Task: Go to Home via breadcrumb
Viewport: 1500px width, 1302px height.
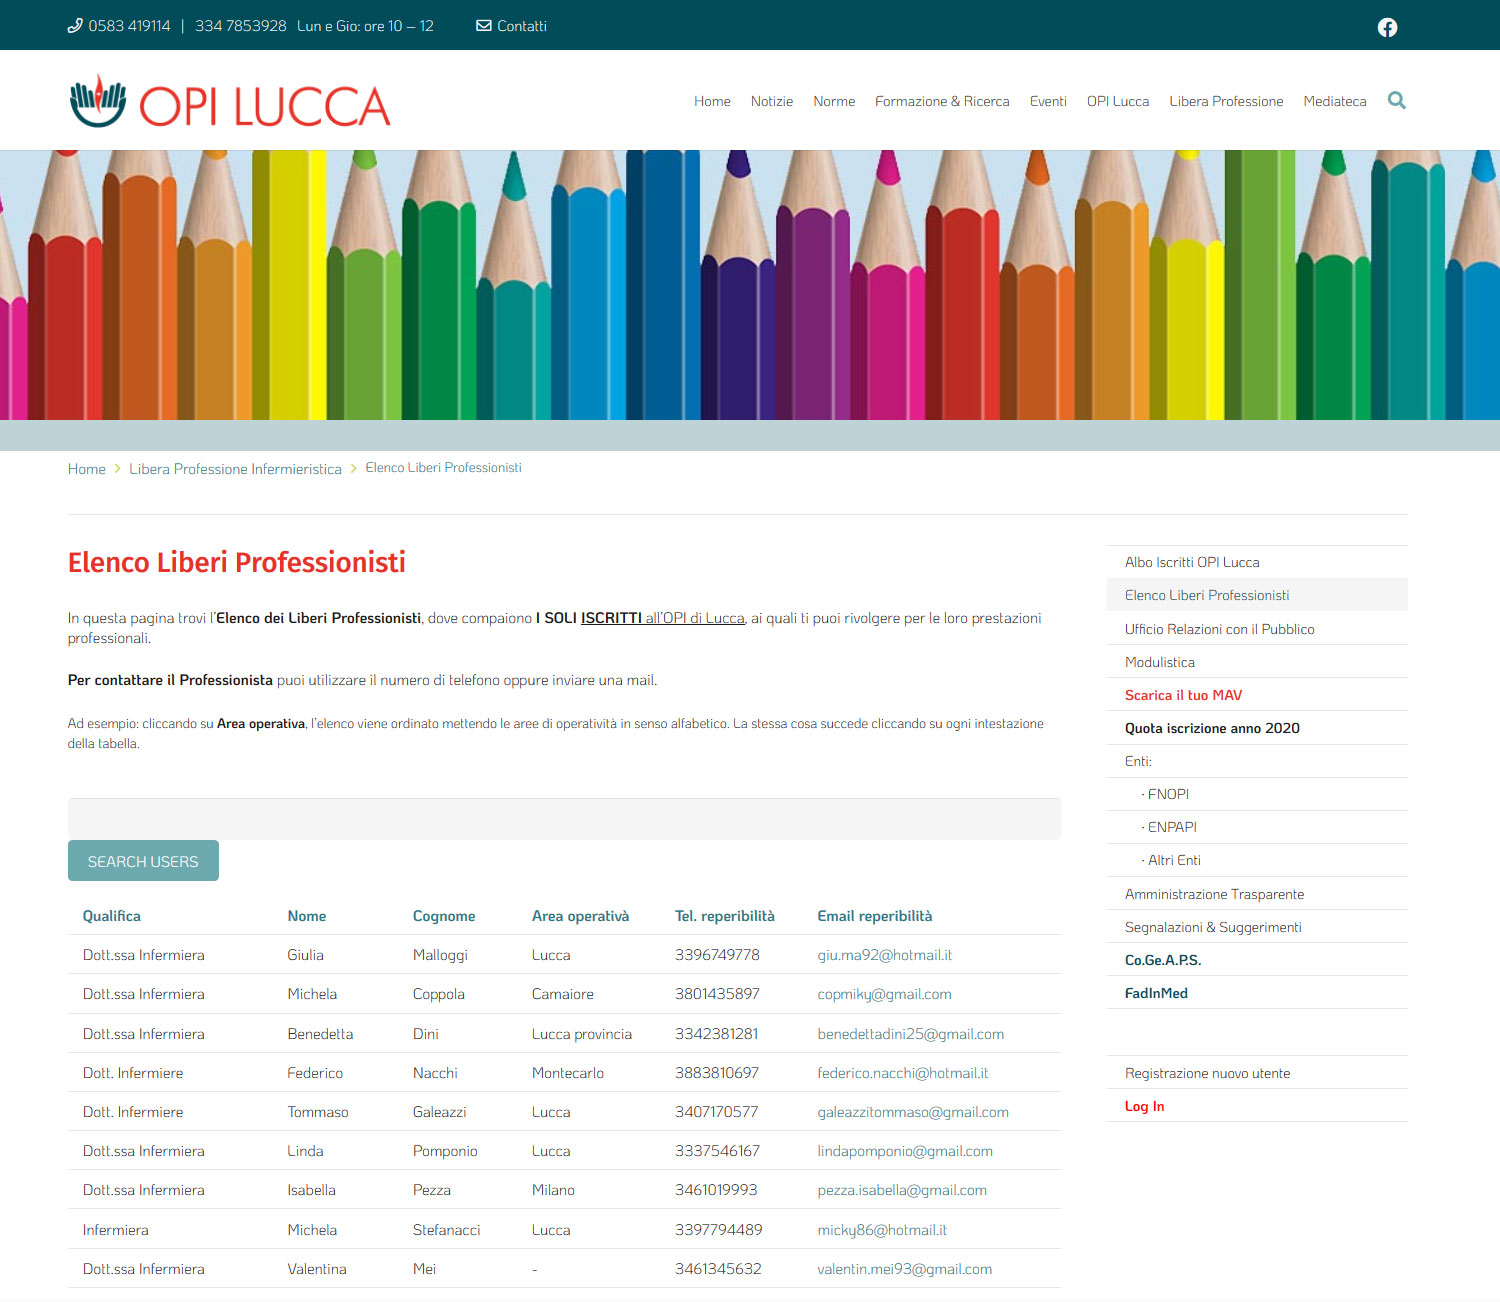Action: 86,469
